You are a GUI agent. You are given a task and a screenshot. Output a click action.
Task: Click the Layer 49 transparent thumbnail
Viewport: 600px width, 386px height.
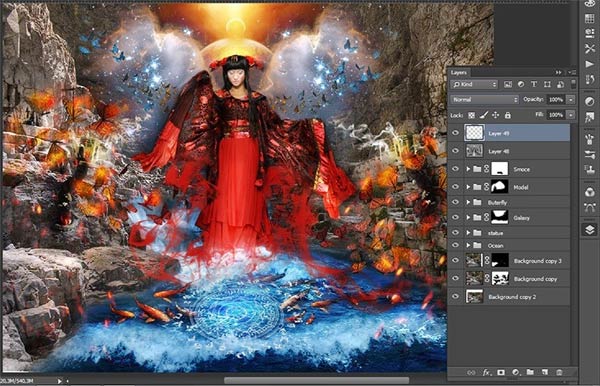pyautogui.click(x=474, y=133)
